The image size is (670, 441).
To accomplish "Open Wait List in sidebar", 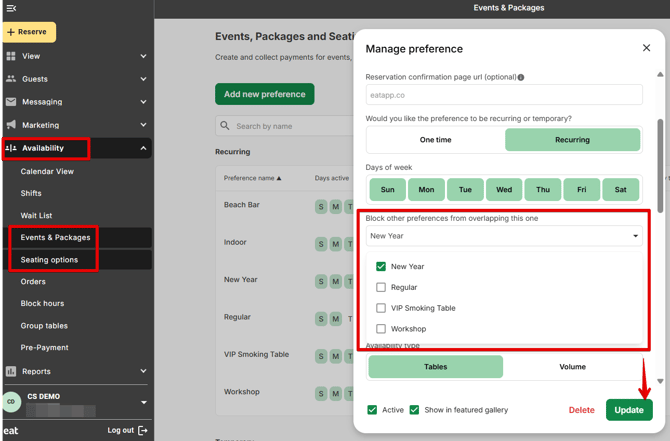I will (x=36, y=215).
